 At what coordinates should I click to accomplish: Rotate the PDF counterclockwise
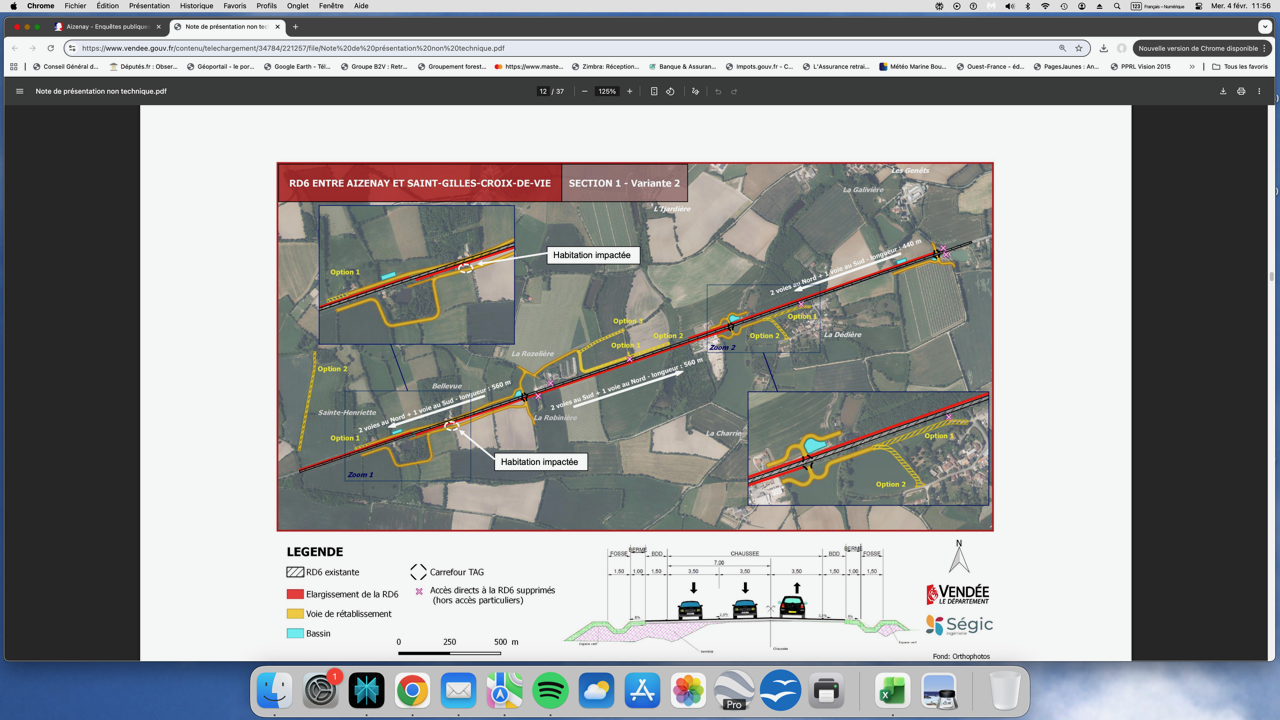(x=671, y=91)
